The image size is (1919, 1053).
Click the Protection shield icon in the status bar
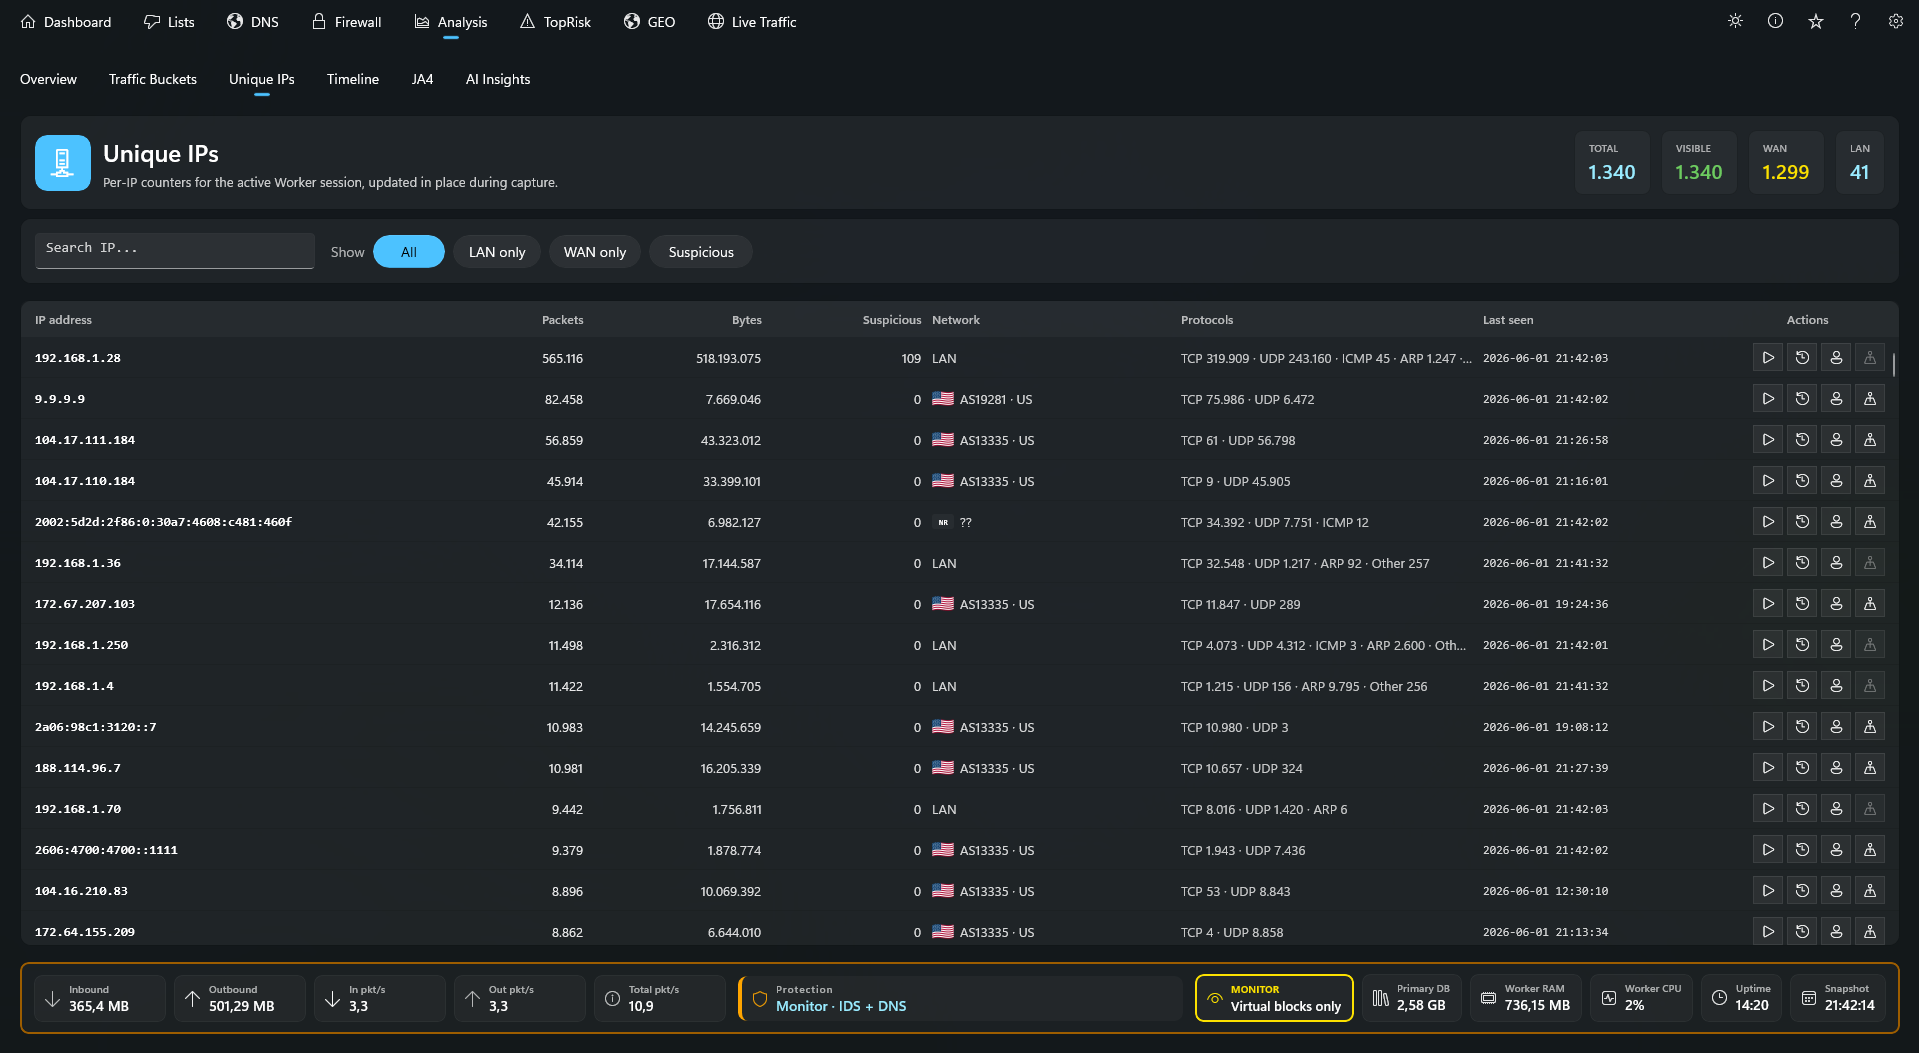(760, 998)
